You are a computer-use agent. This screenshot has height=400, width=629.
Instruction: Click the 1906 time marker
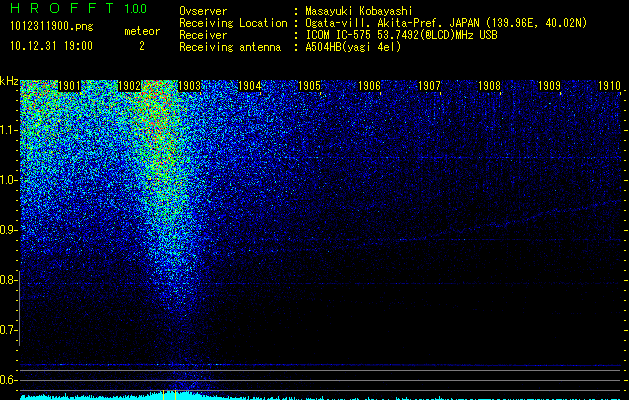click(x=369, y=86)
